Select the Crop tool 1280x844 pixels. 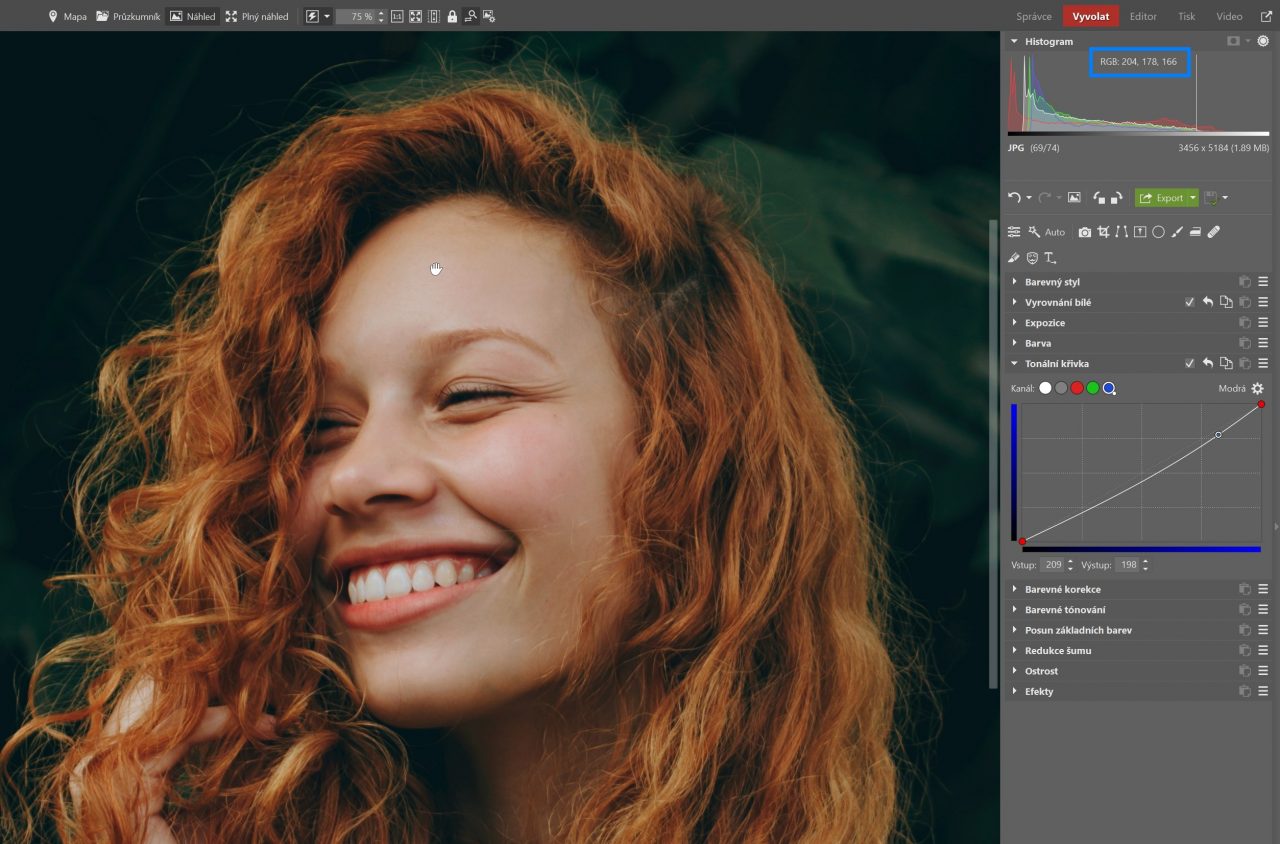tap(1103, 232)
